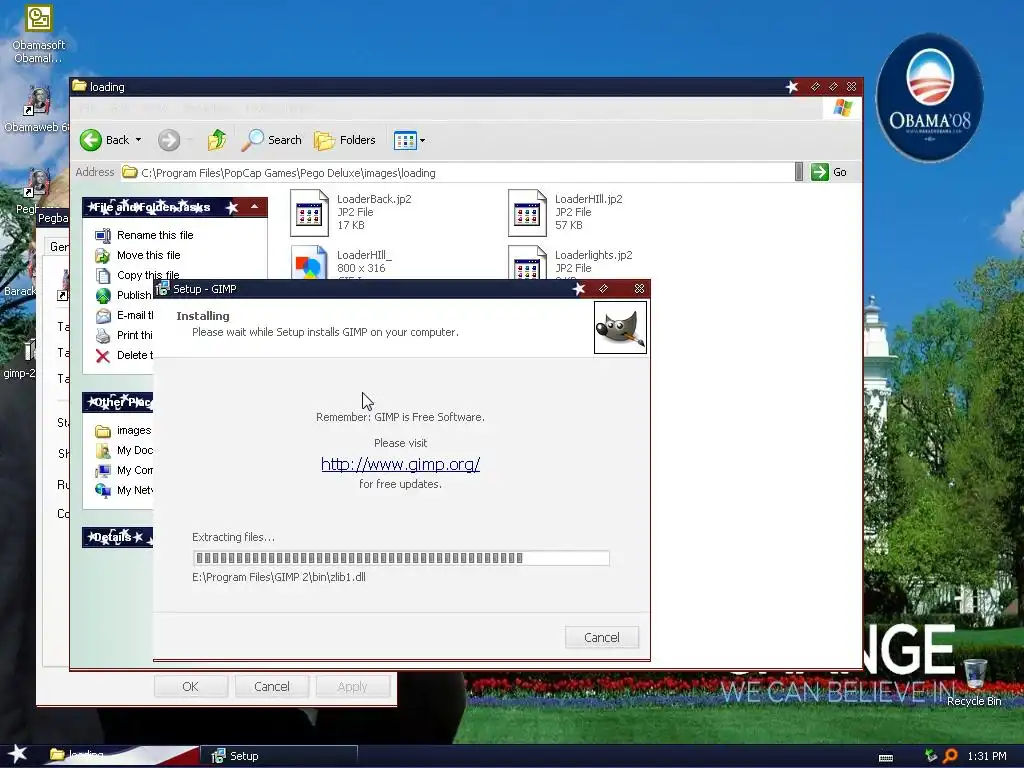Click the orange magnifier tray icon

click(951, 756)
